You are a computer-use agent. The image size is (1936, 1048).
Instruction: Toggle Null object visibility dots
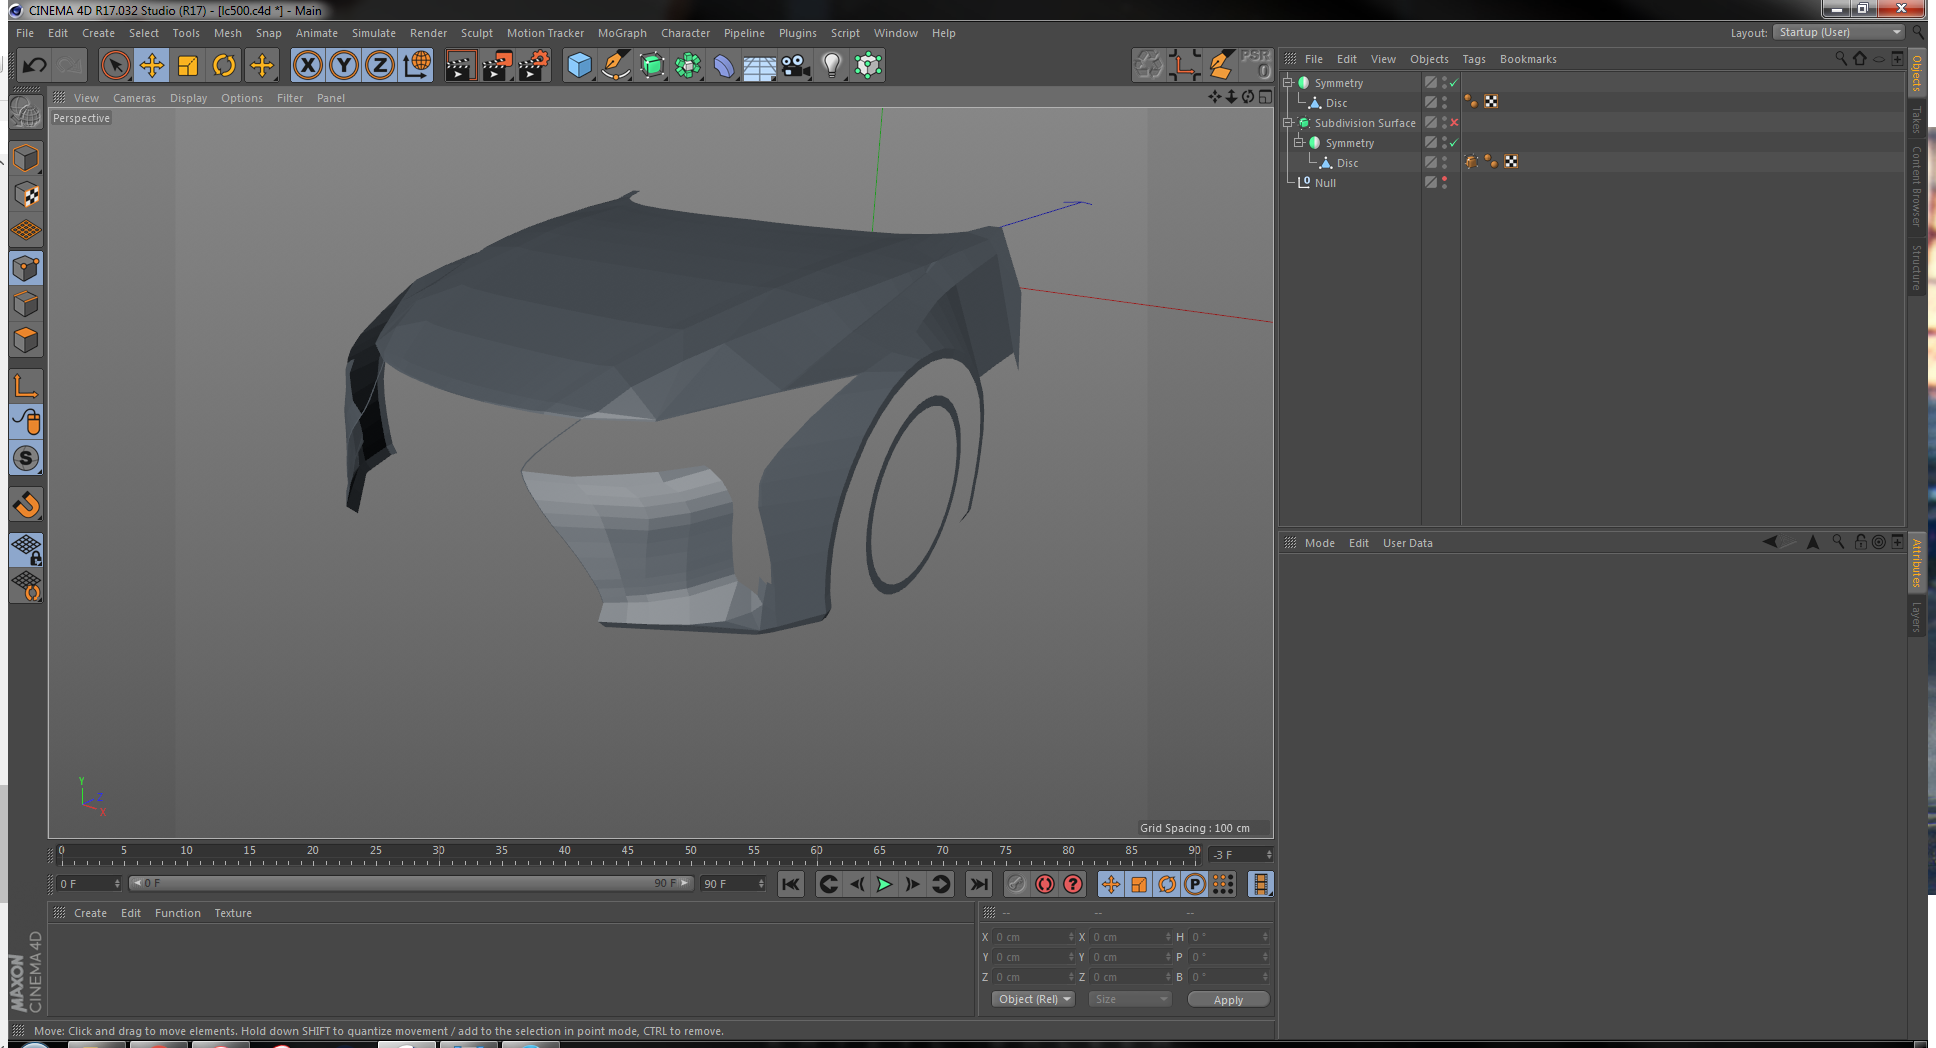coord(1444,182)
